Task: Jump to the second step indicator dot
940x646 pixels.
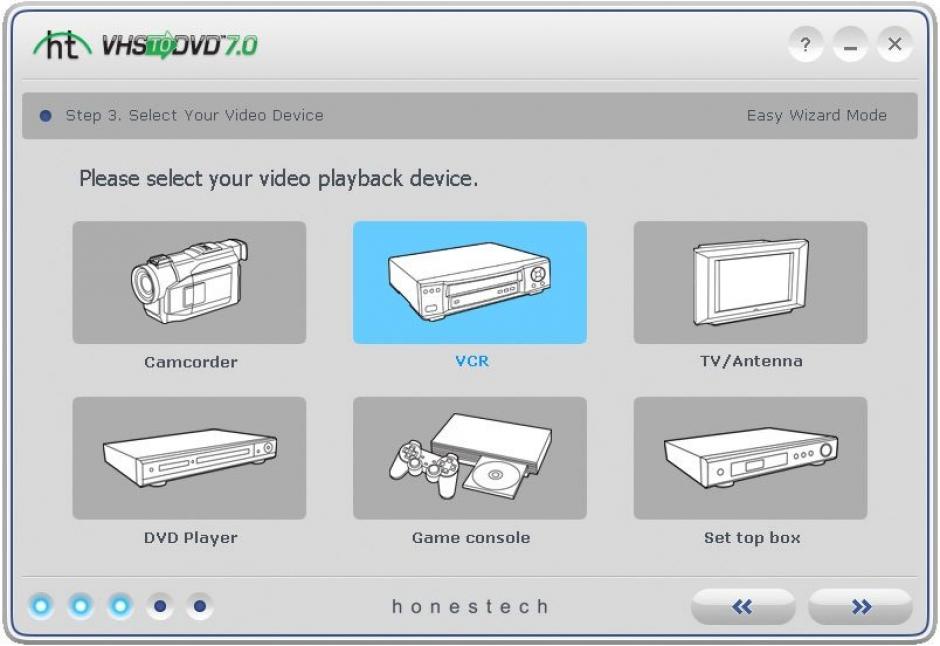Action: (x=81, y=606)
